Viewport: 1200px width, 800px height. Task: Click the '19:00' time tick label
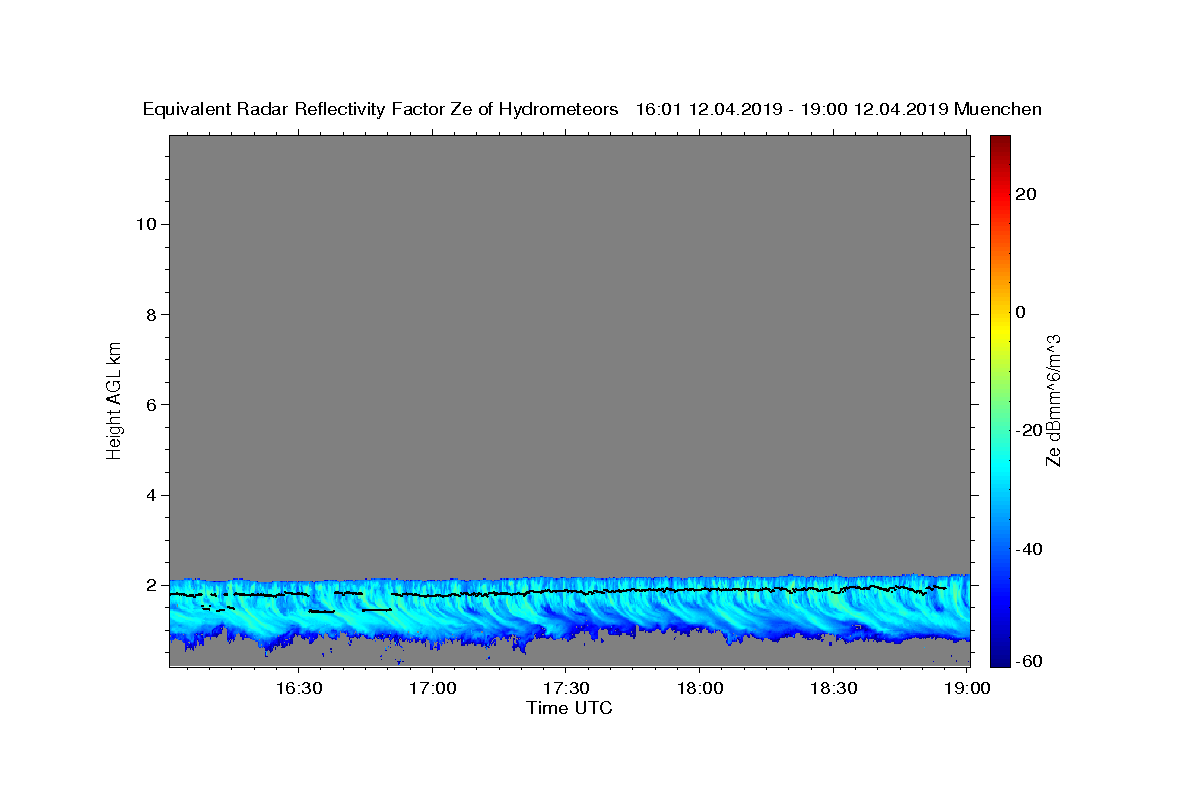(967, 688)
